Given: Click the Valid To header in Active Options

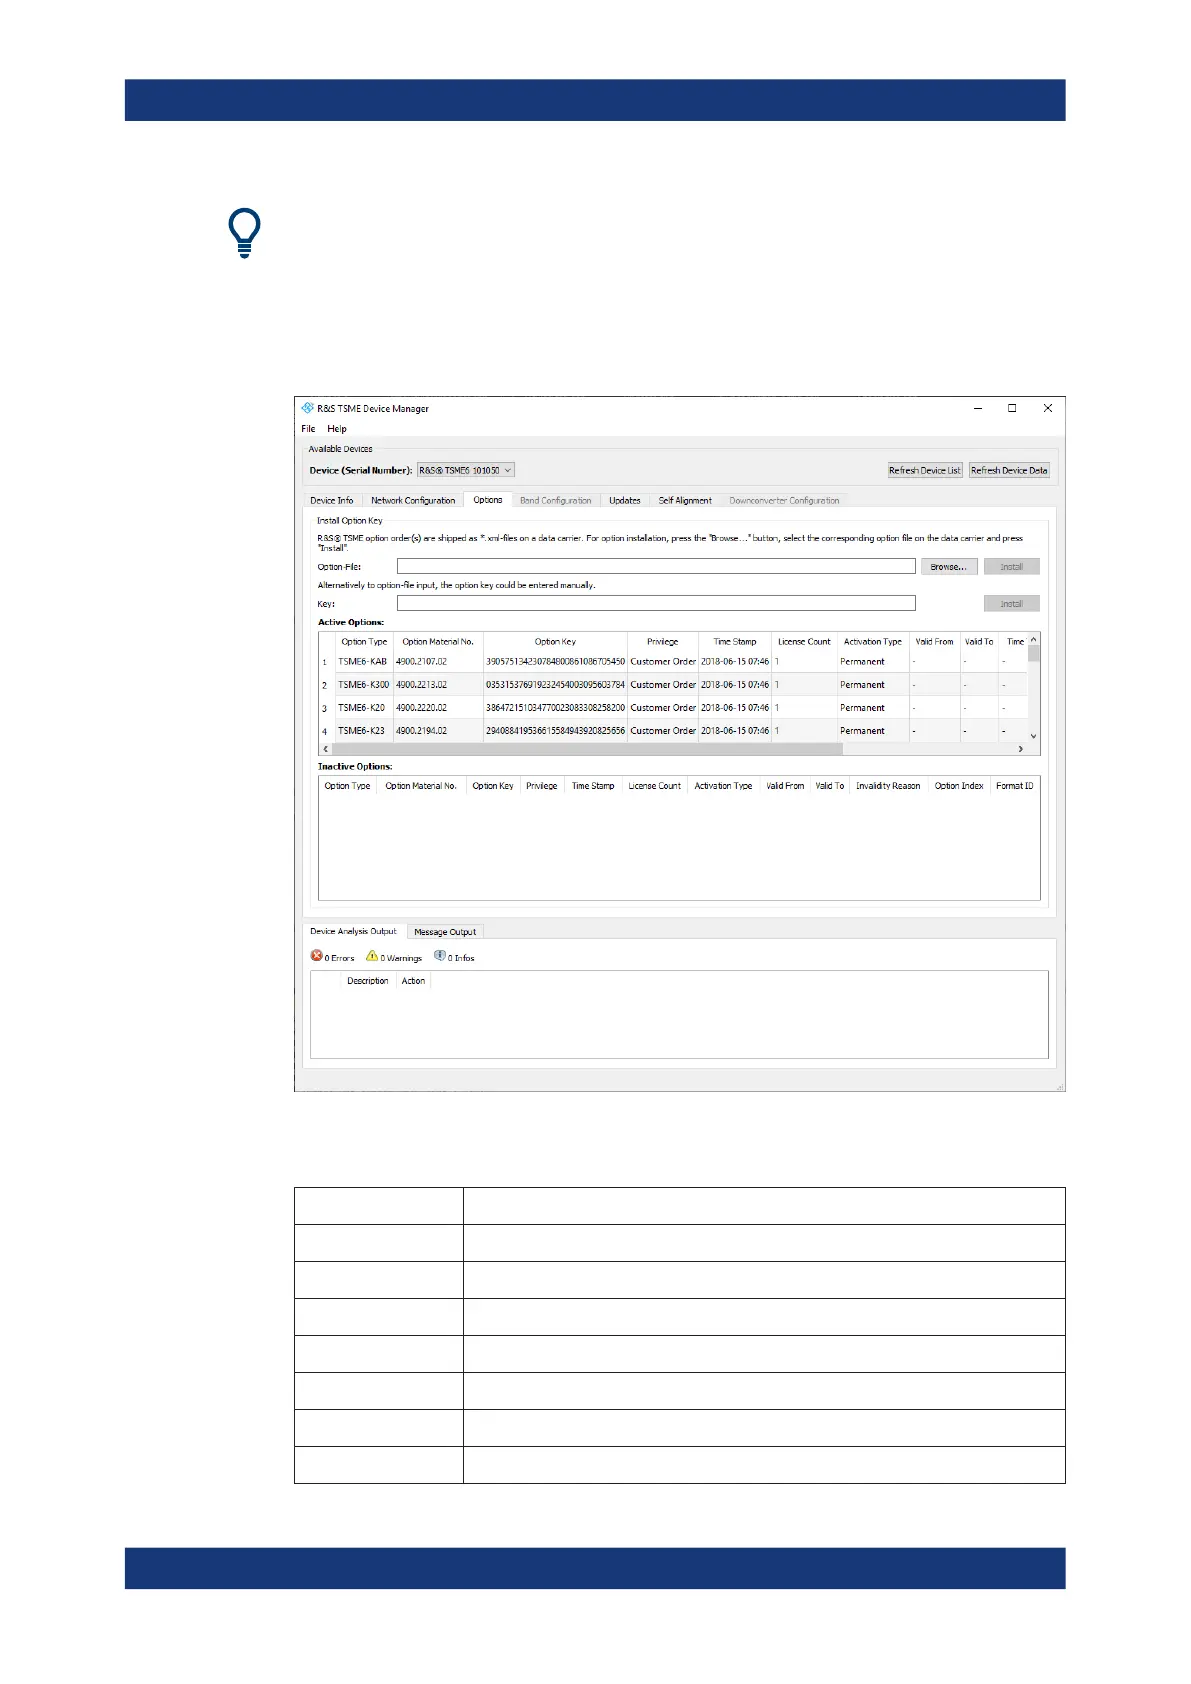Looking at the screenshot, I should point(979,642).
